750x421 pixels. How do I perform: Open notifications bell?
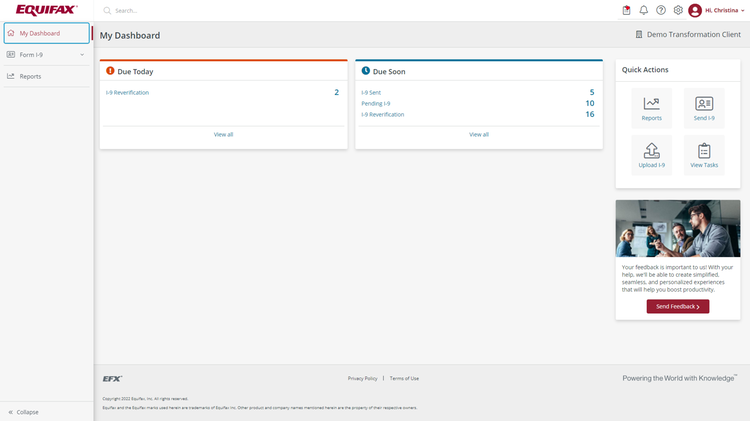pos(644,10)
